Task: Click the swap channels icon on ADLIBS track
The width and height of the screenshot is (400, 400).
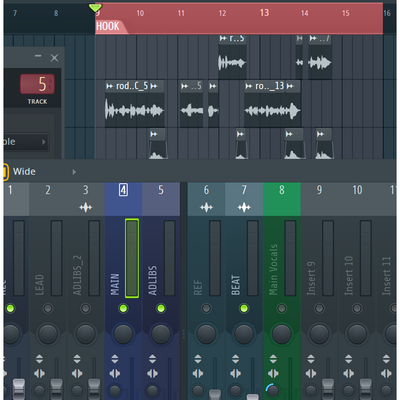Action: (152, 373)
